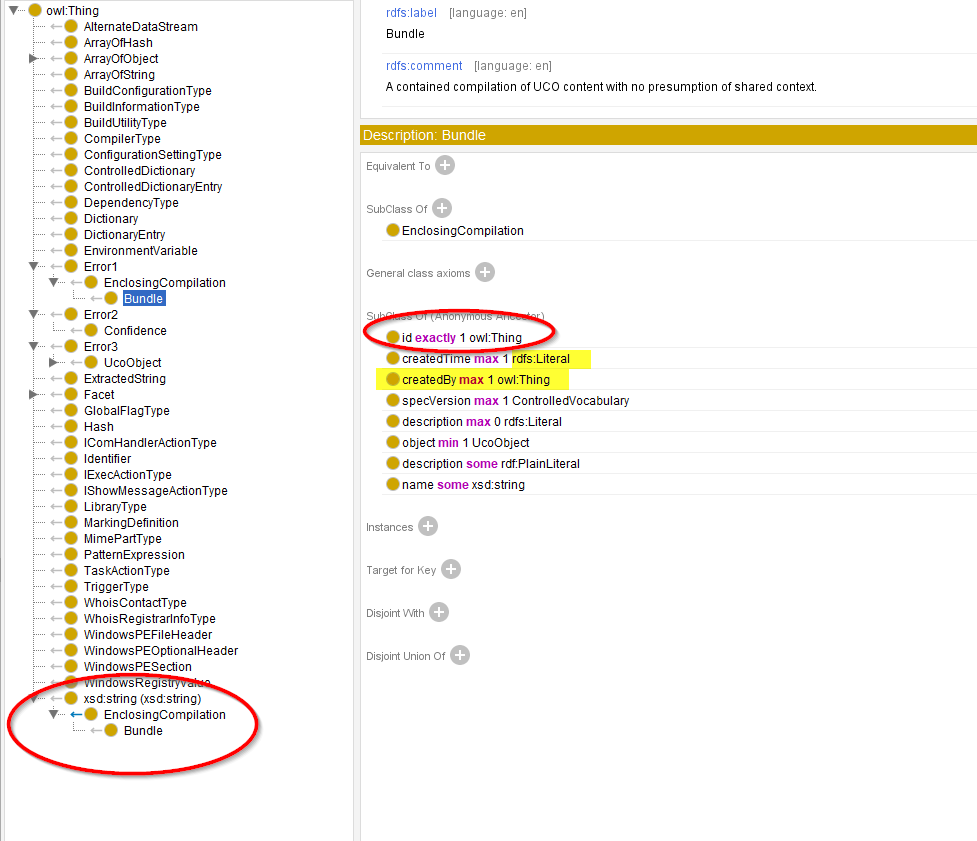Image resolution: width=977 pixels, height=841 pixels.
Task: Click the EnclosingCompilation class icon under SubClass Of
Action: 393,230
